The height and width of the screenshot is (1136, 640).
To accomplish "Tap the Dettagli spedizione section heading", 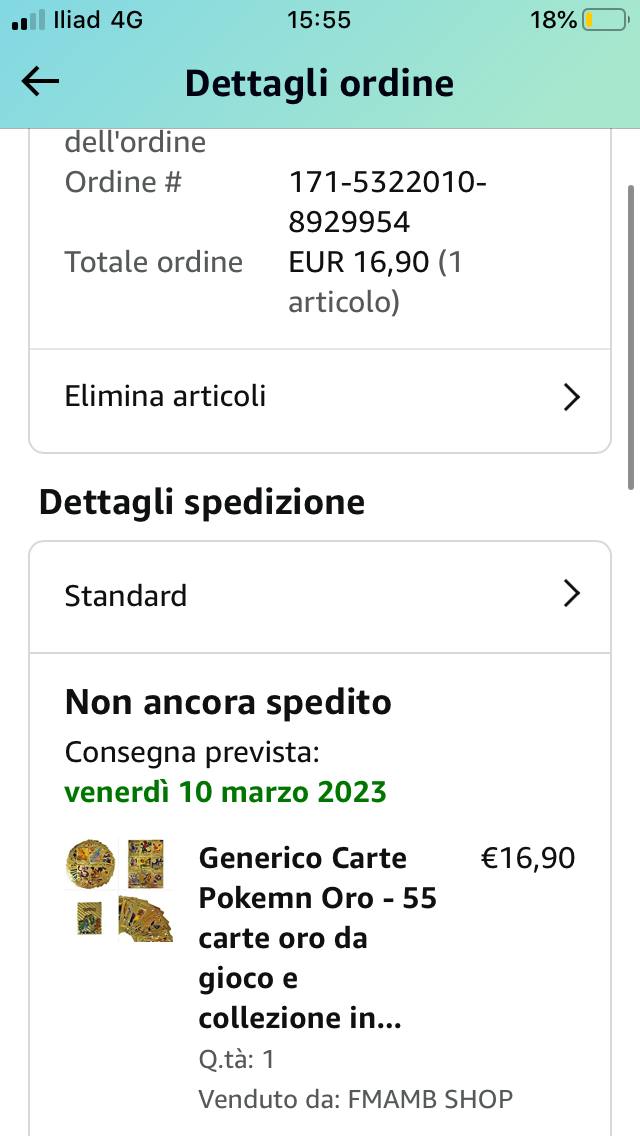I will (201, 502).
